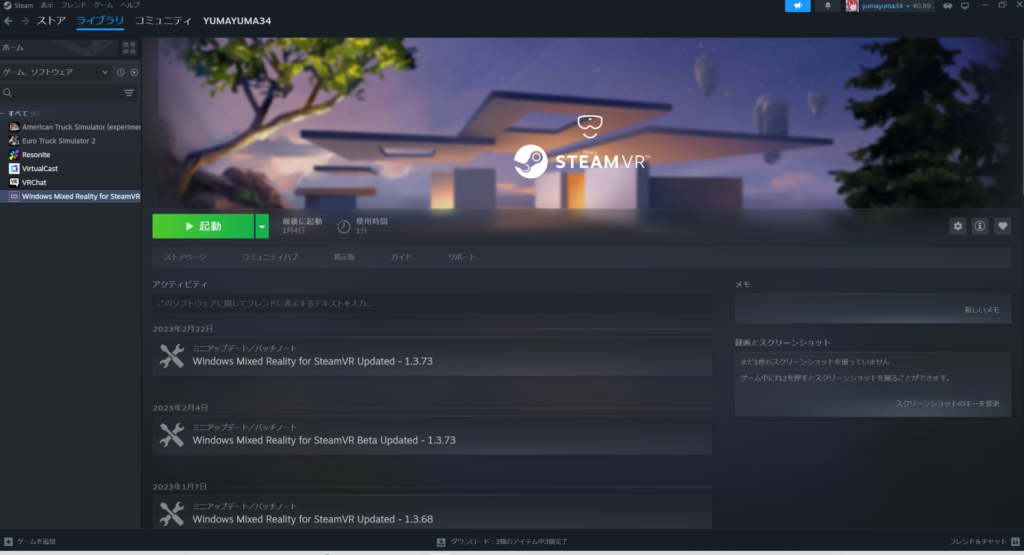
Task: Open notifications bell icon
Action: [827, 6]
